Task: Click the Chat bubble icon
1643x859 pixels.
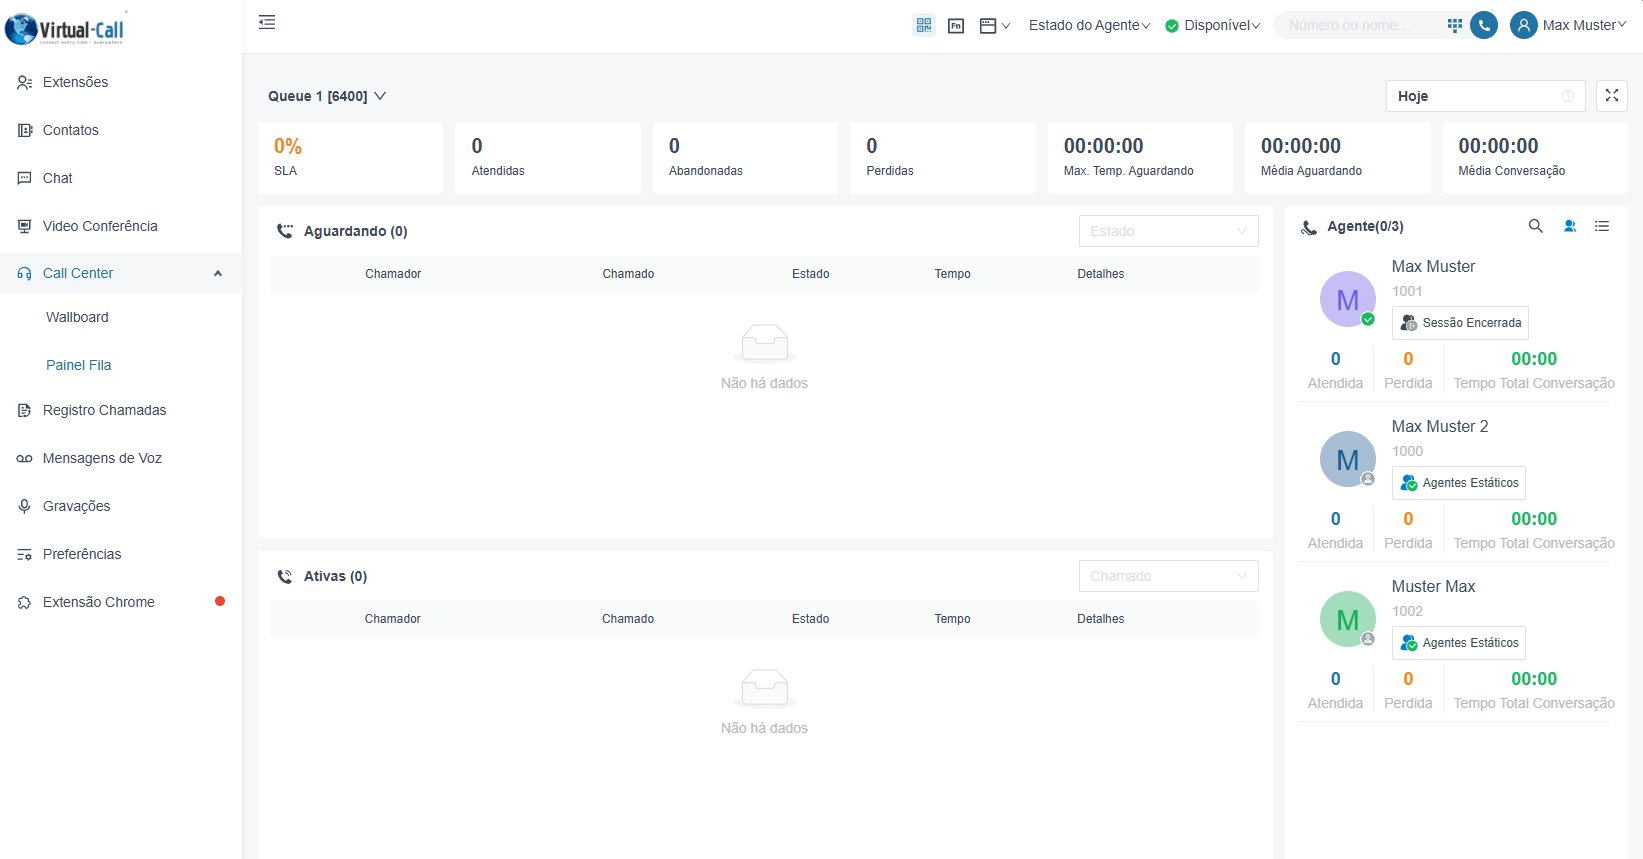Action: tap(24, 178)
